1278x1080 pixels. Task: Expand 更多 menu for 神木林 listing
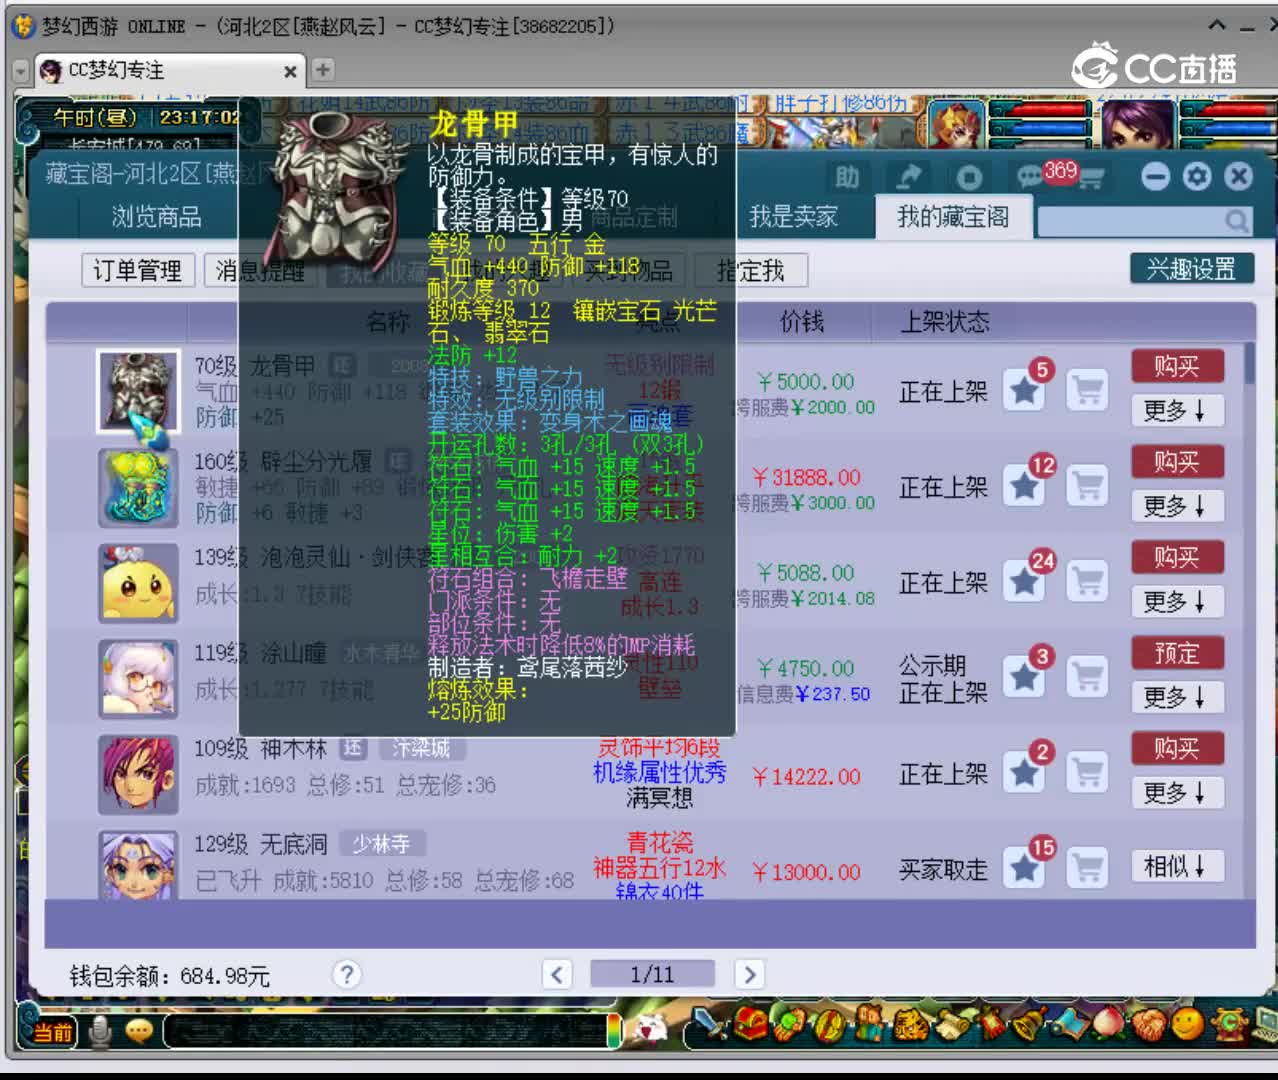(x=1177, y=793)
